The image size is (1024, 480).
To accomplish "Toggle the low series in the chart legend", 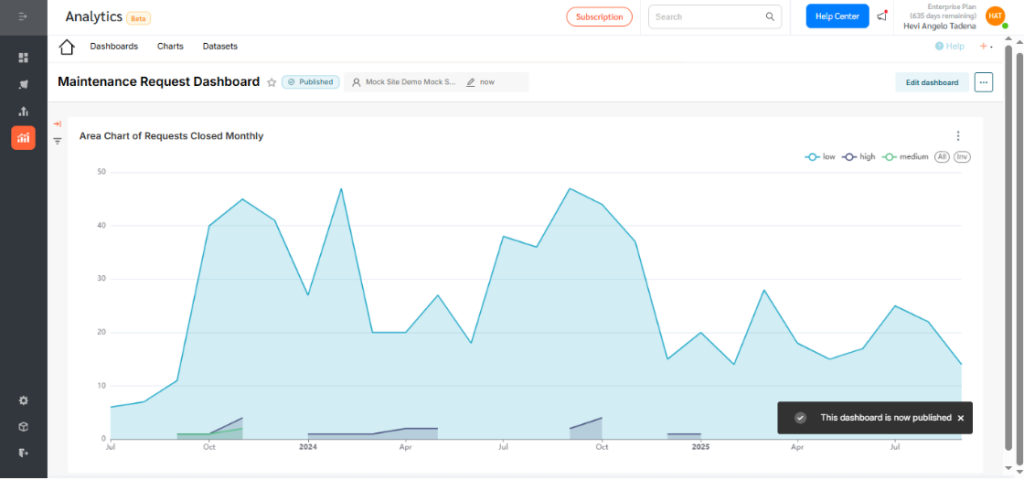I will [821, 157].
